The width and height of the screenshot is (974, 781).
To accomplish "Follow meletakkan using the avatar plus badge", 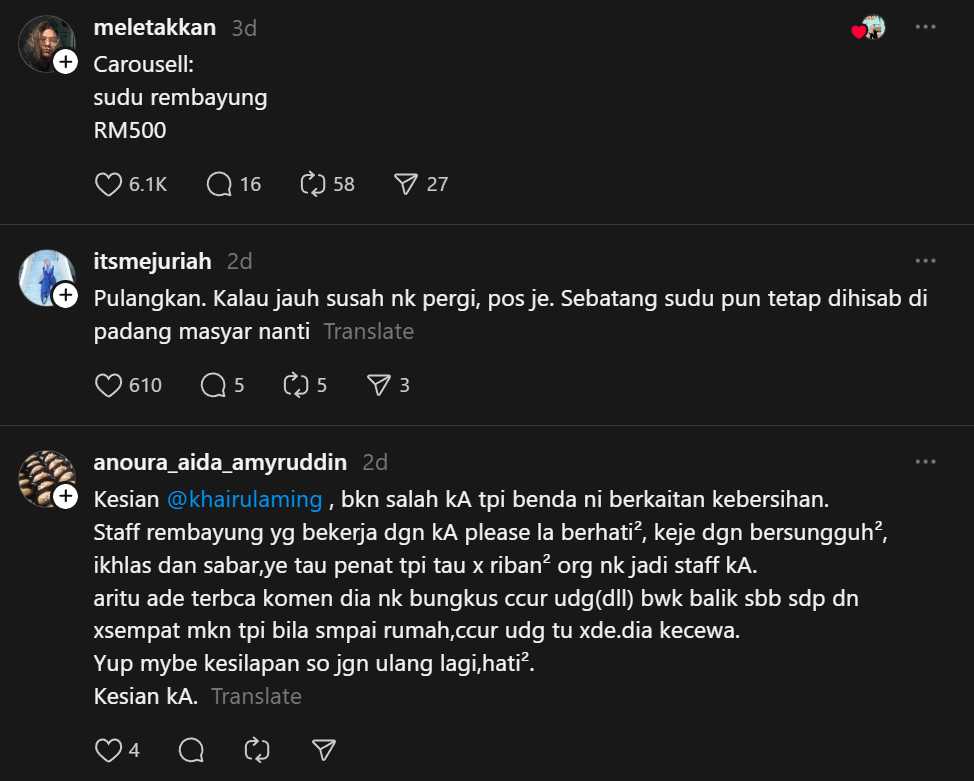I will 66,62.
